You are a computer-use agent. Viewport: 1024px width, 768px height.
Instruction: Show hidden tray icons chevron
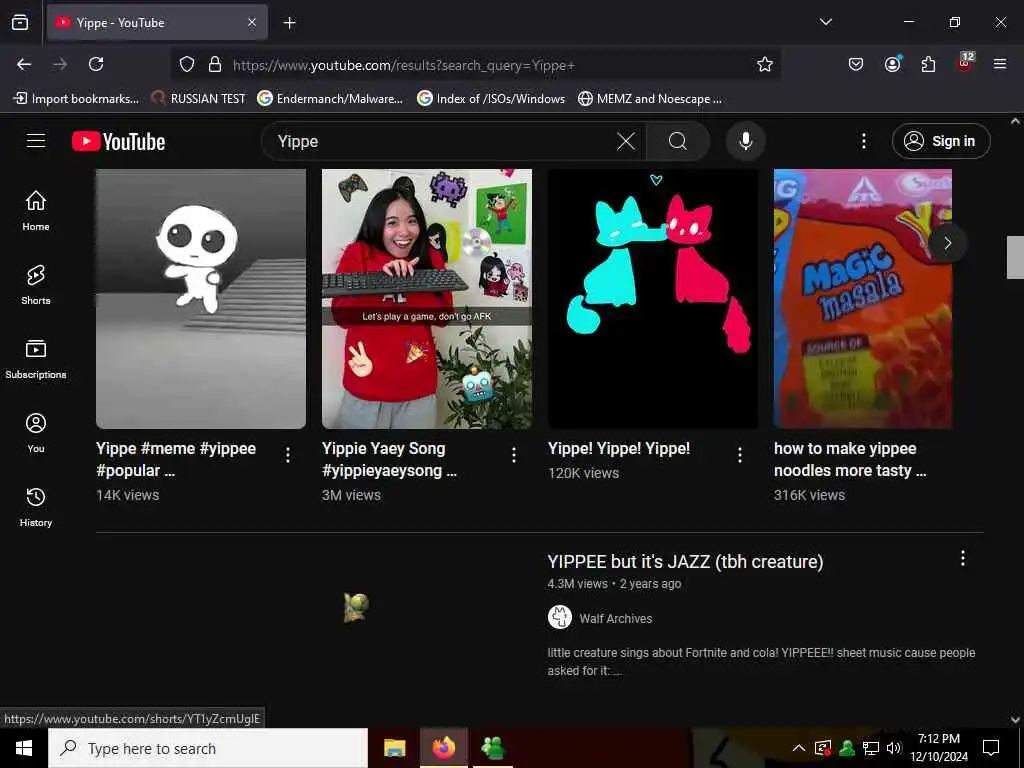[798, 748]
